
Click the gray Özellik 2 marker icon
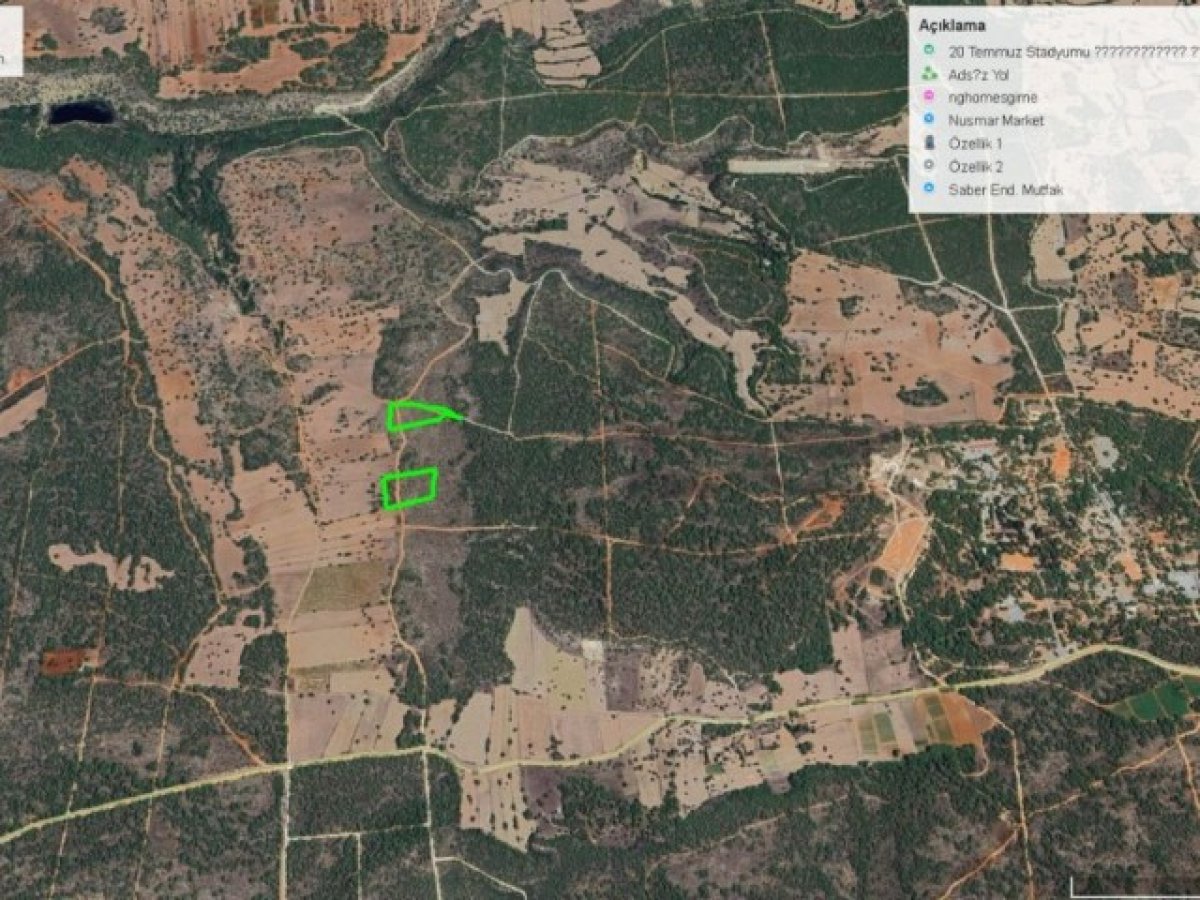[x=929, y=166]
